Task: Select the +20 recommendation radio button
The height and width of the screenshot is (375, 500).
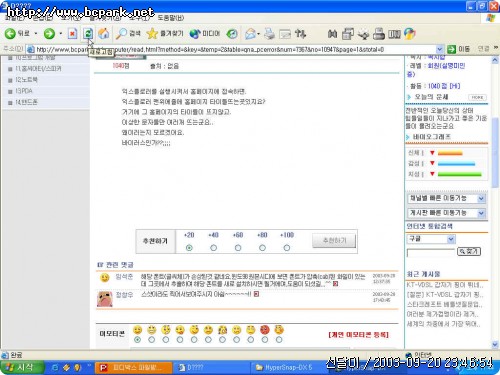Action: pyautogui.click(x=189, y=248)
